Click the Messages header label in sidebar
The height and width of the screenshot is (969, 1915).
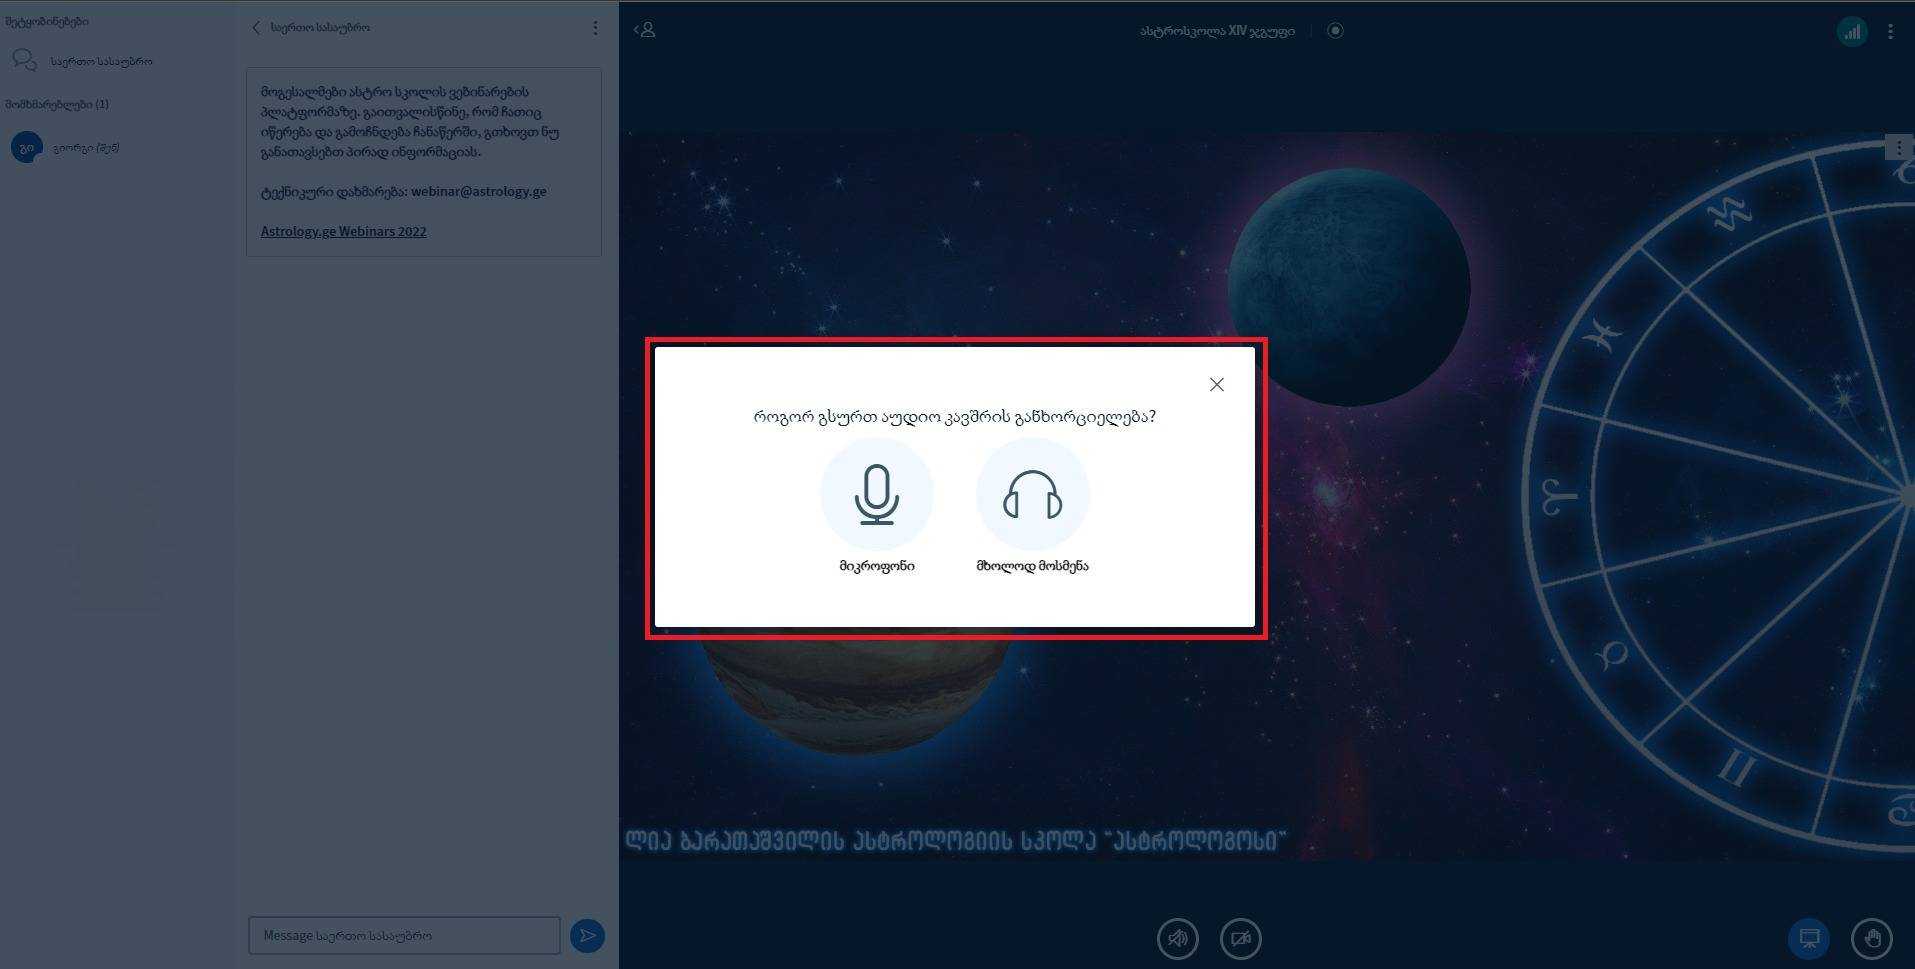pyautogui.click(x=47, y=21)
